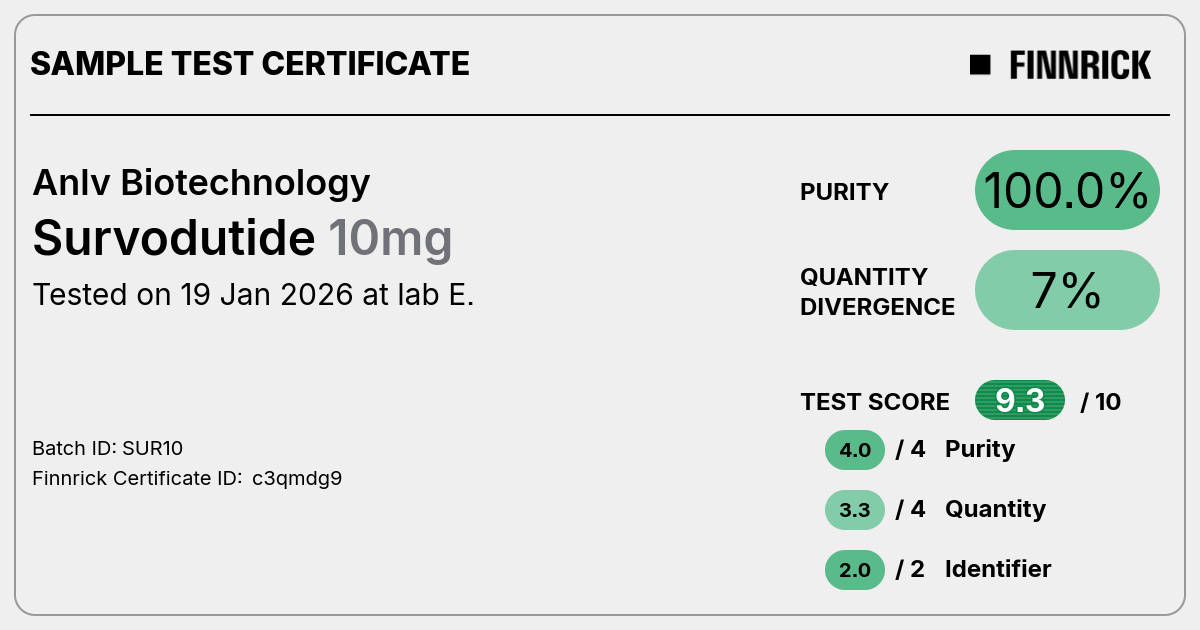Click the '/ 10' maximum score text
The image size is (1200, 630).
1101,402
